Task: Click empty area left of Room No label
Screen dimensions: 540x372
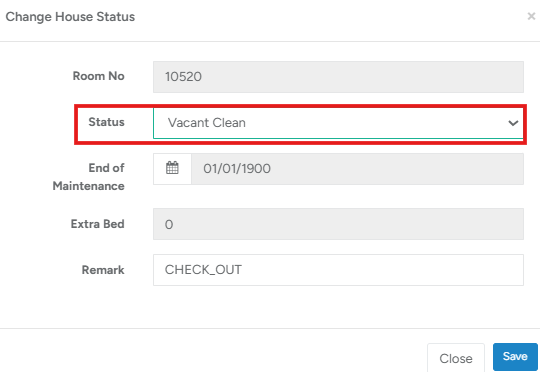Action: click(x=34, y=76)
